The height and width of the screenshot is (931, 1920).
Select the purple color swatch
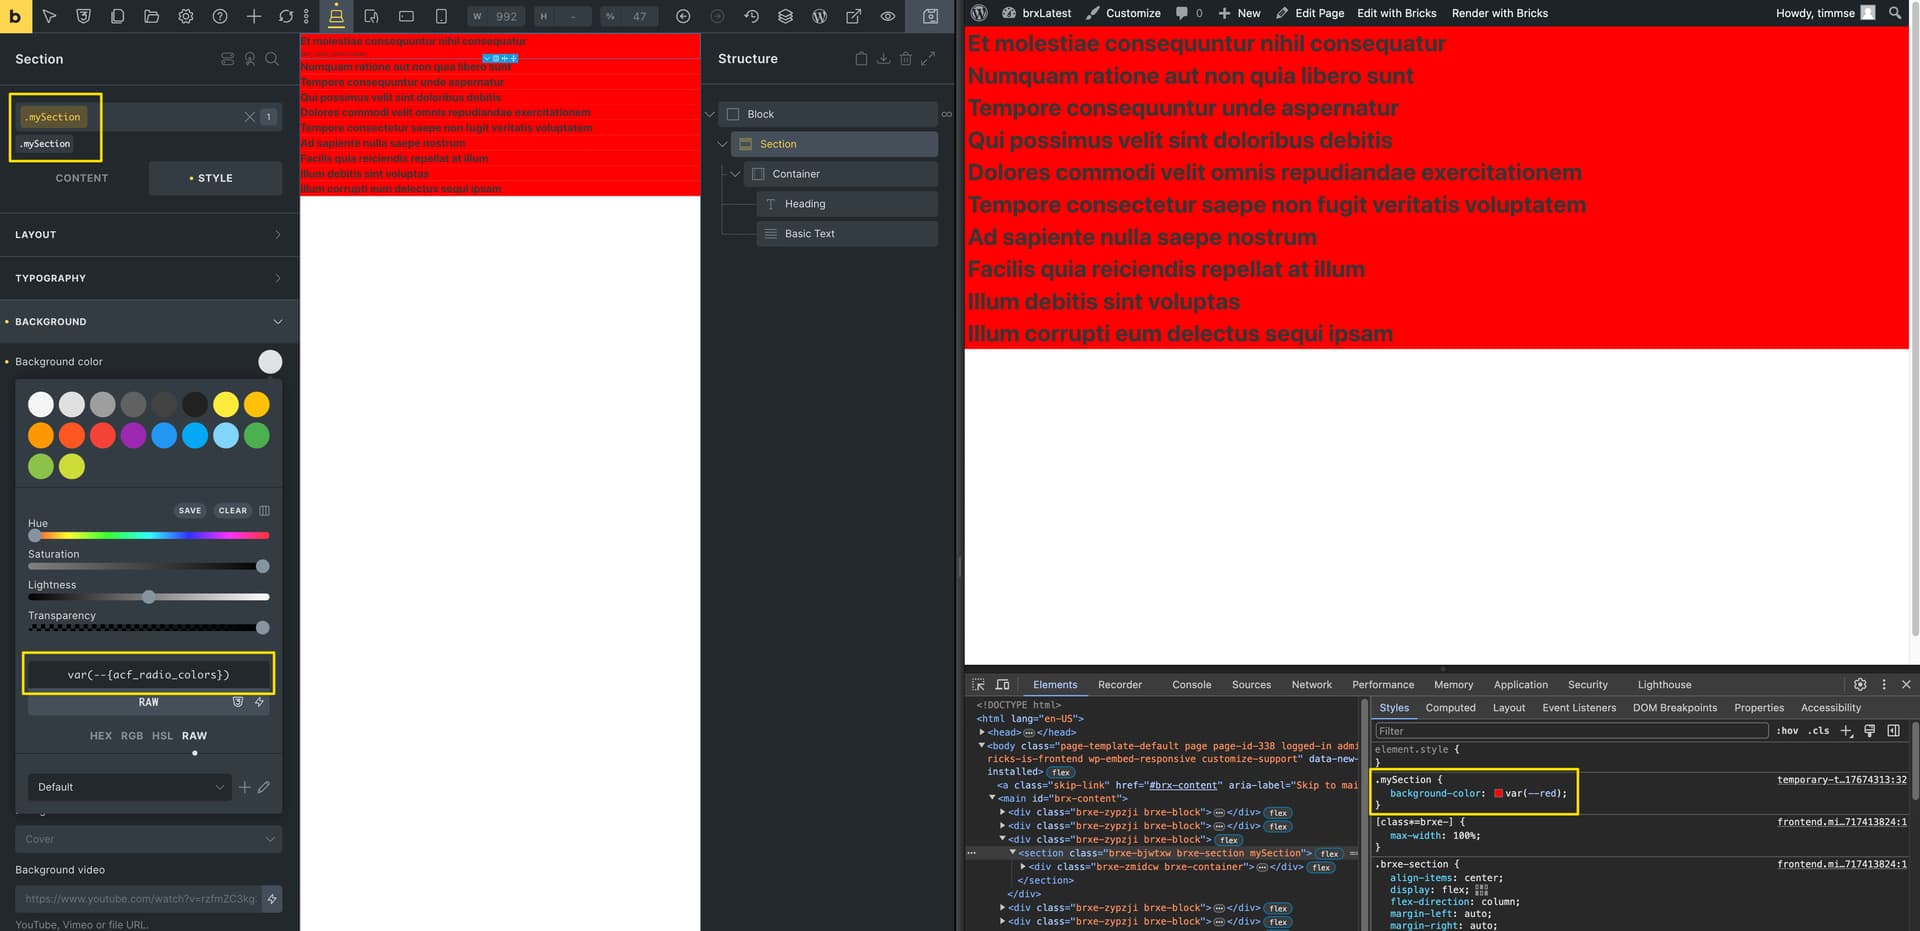click(x=133, y=435)
